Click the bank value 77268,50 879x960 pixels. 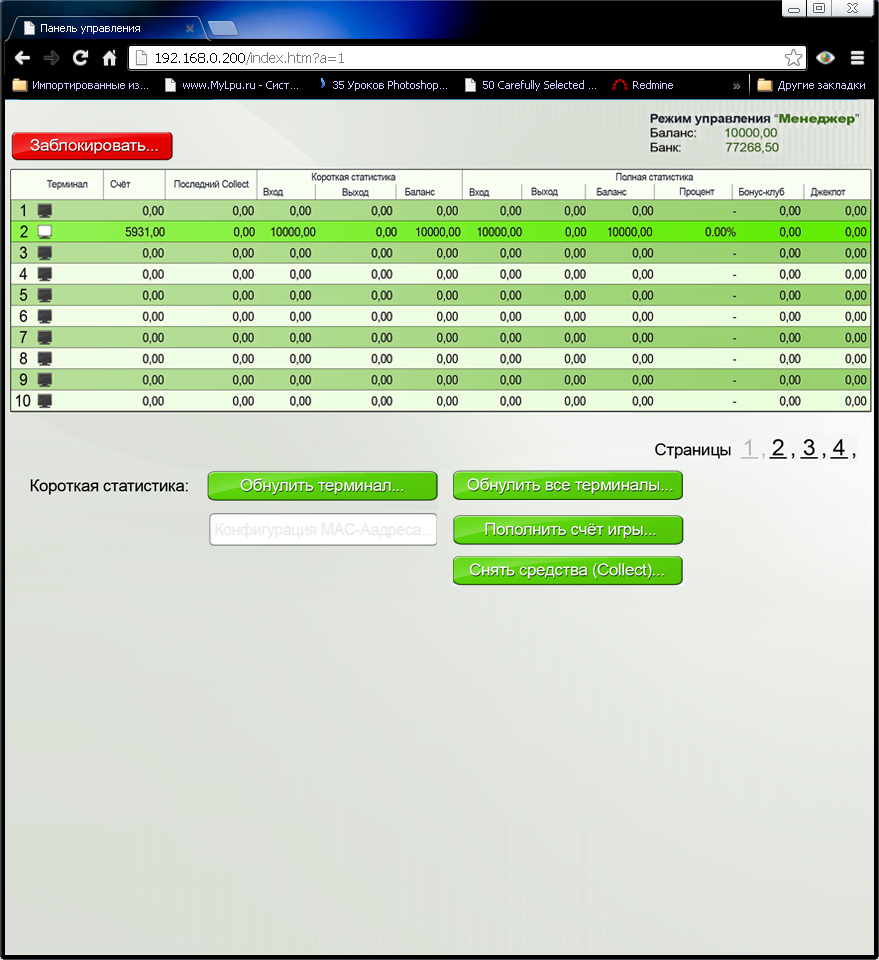tap(752, 148)
